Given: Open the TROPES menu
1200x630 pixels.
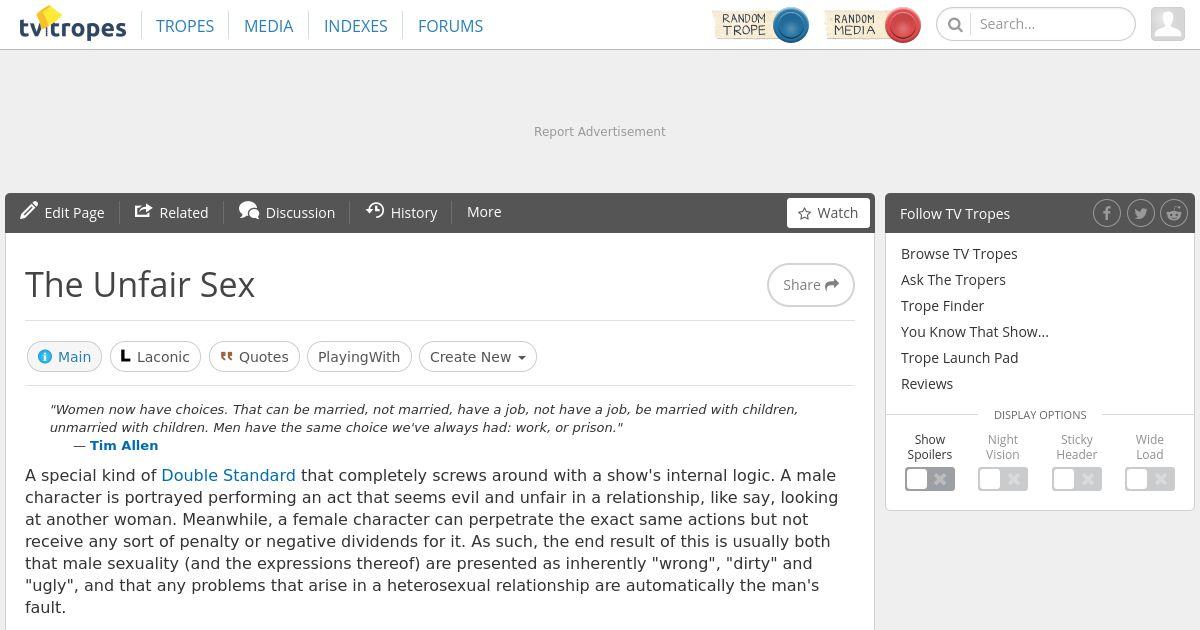Looking at the screenshot, I should (x=185, y=26).
